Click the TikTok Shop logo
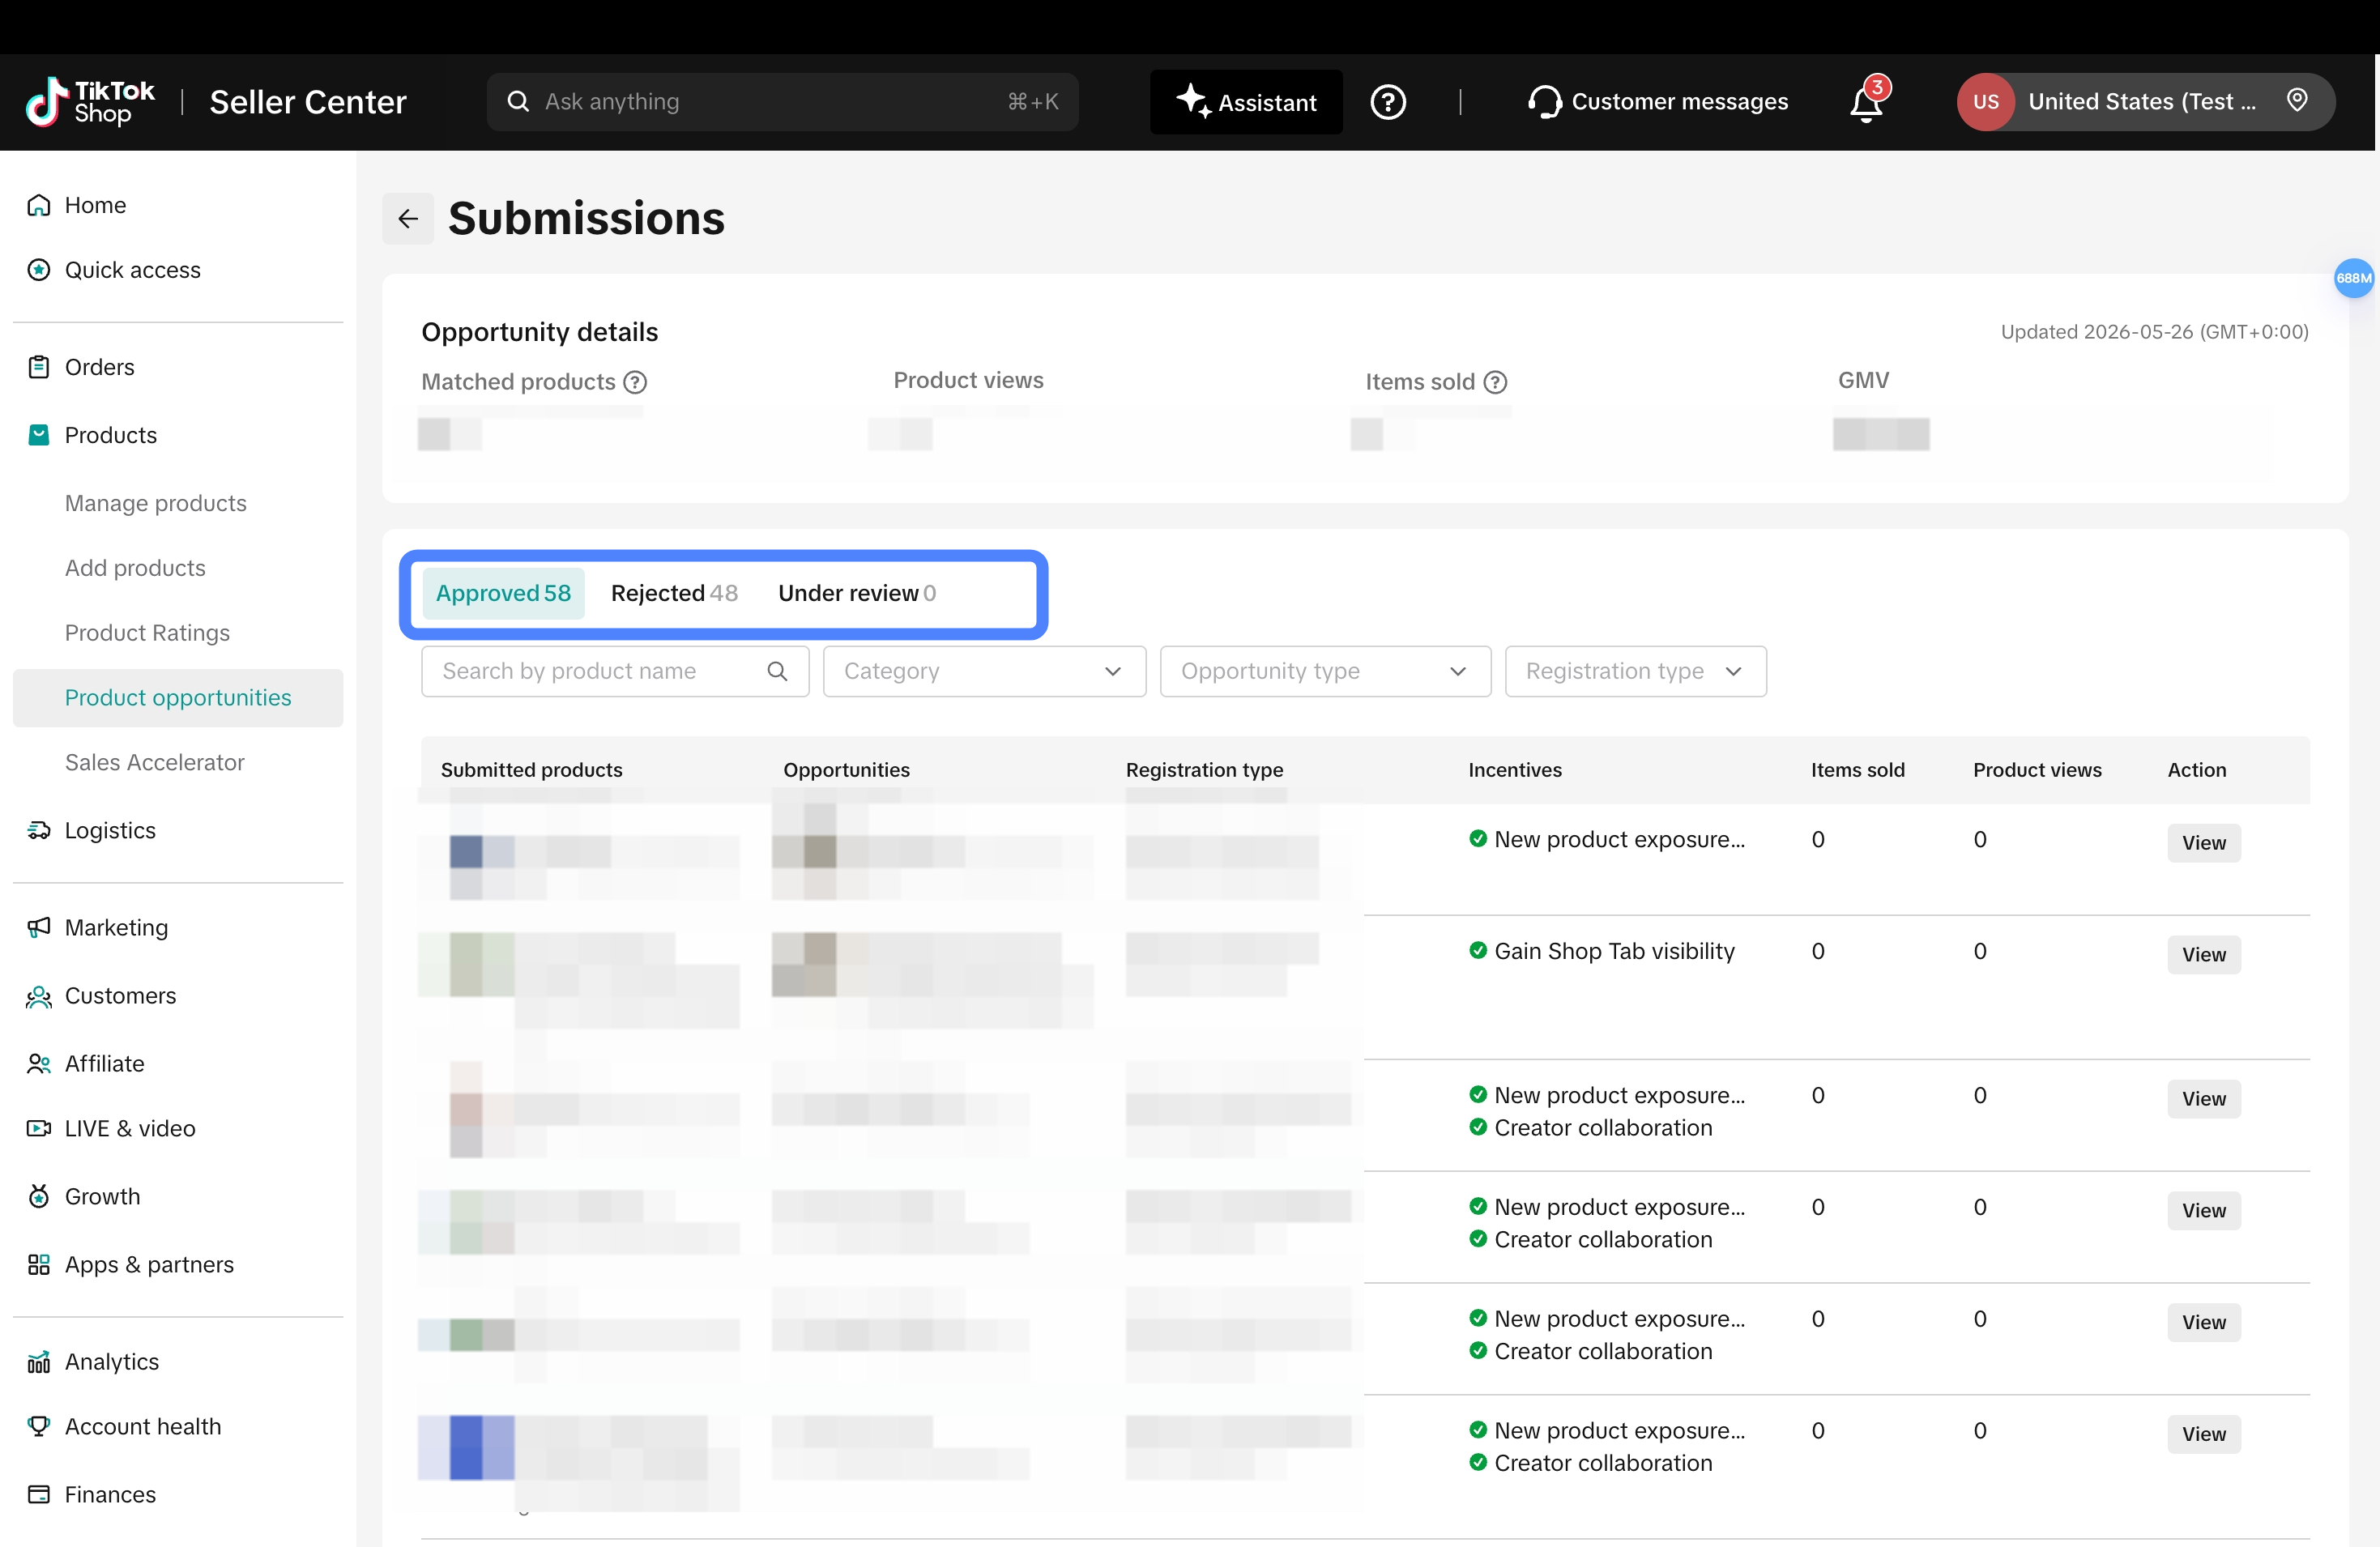Viewport: 2380px width, 1547px height. 90,102
